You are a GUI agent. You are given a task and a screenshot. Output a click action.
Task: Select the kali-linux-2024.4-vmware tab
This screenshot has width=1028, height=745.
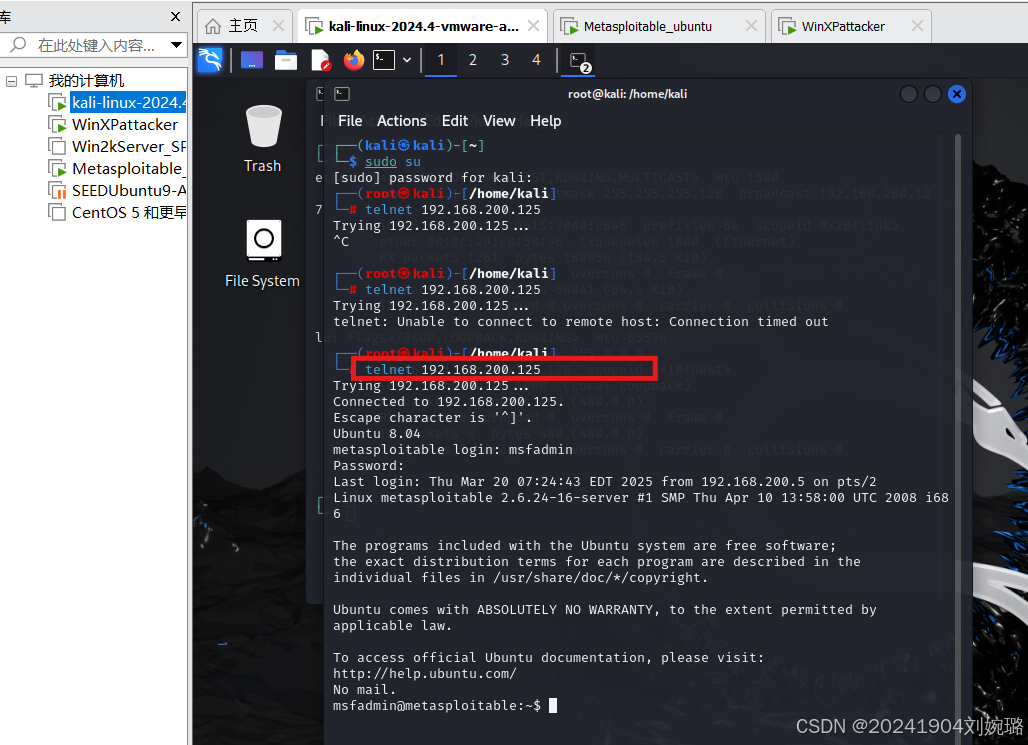point(422,26)
